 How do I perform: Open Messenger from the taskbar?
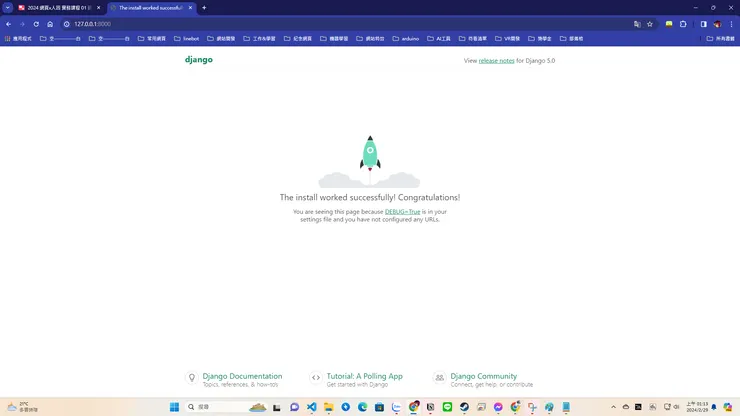[498, 407]
